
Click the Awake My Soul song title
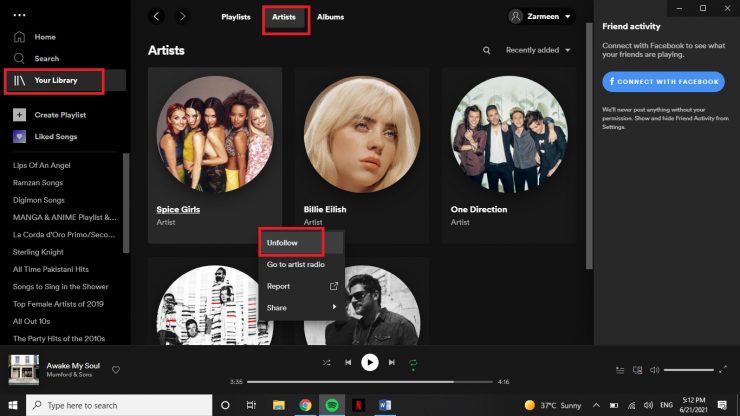coord(73,365)
